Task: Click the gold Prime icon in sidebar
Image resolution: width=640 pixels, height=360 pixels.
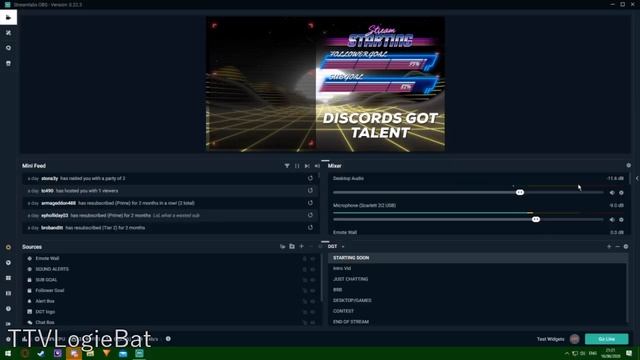Action: coord(8,247)
